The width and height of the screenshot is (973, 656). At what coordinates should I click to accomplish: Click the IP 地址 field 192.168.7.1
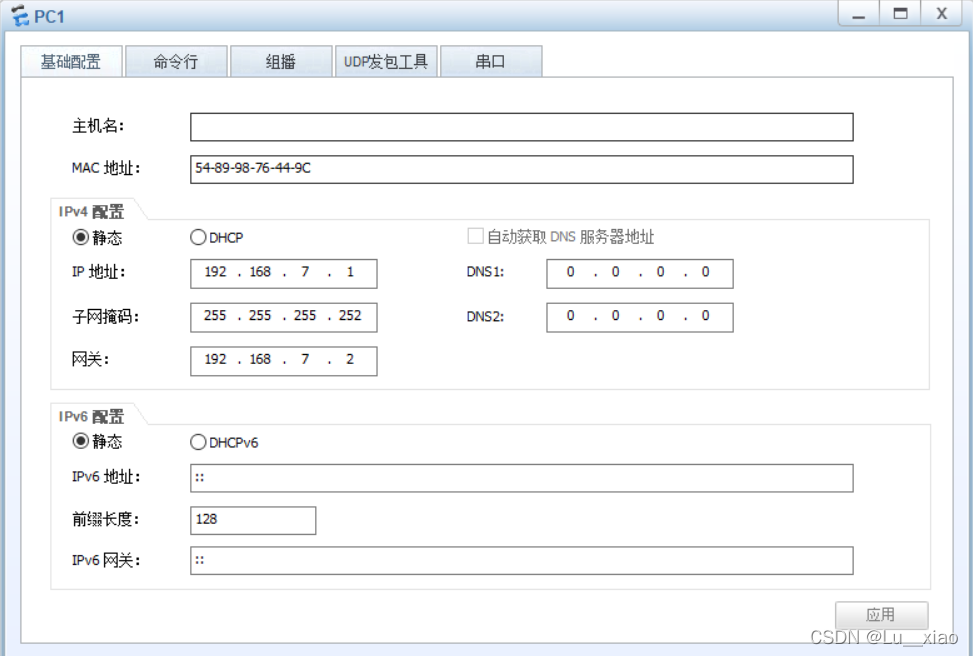[284, 274]
